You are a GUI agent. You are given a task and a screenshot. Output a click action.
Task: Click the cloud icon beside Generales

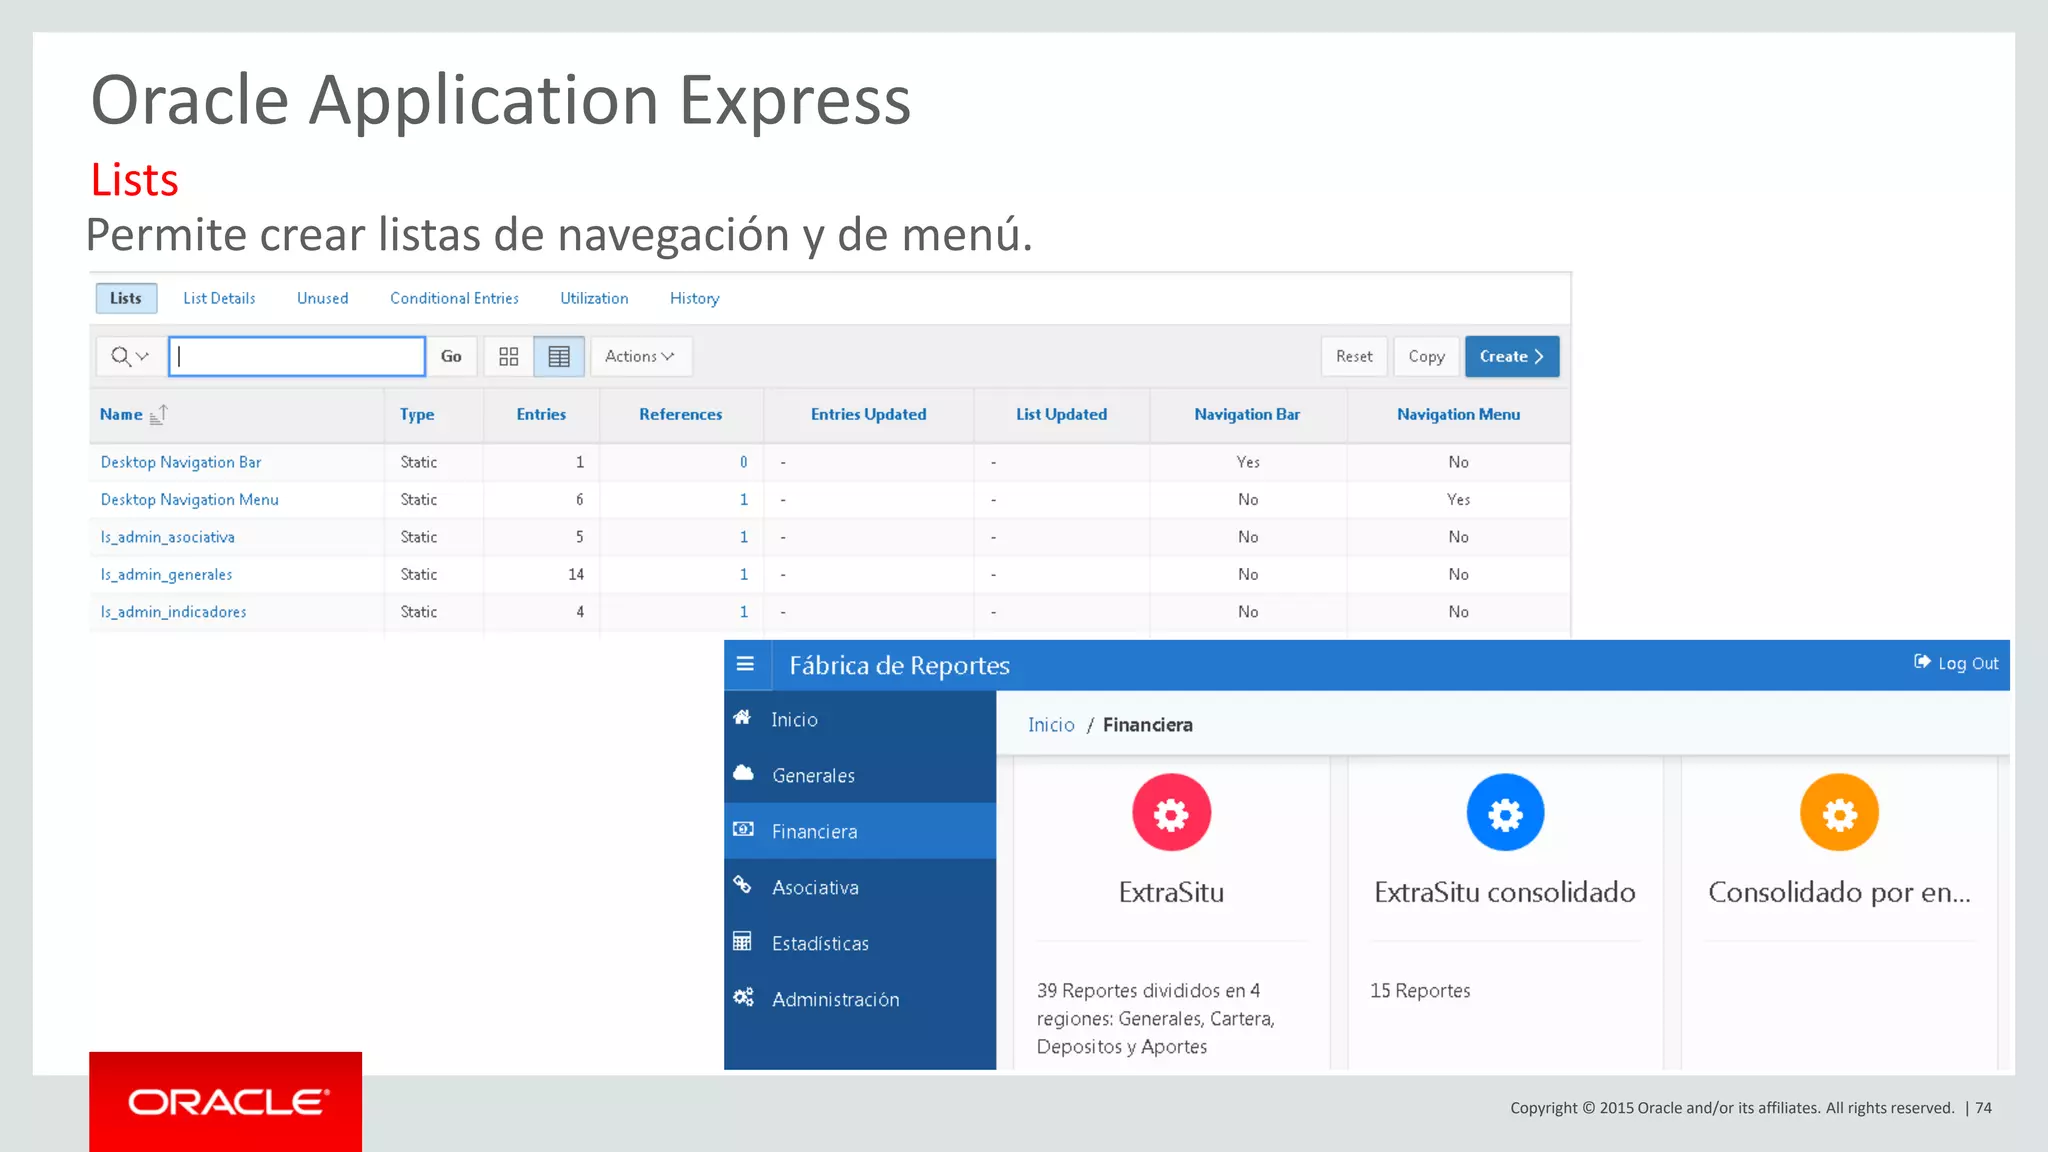coord(743,773)
